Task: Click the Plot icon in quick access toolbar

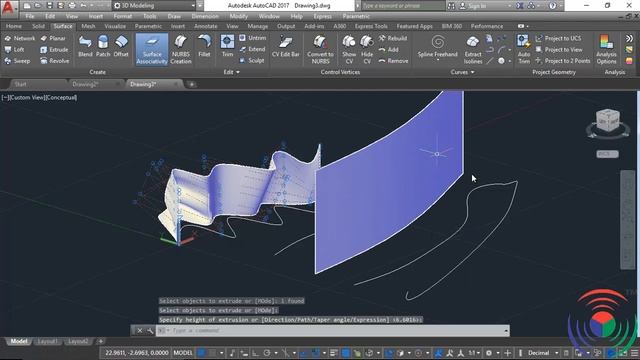Action: (x=72, y=6)
